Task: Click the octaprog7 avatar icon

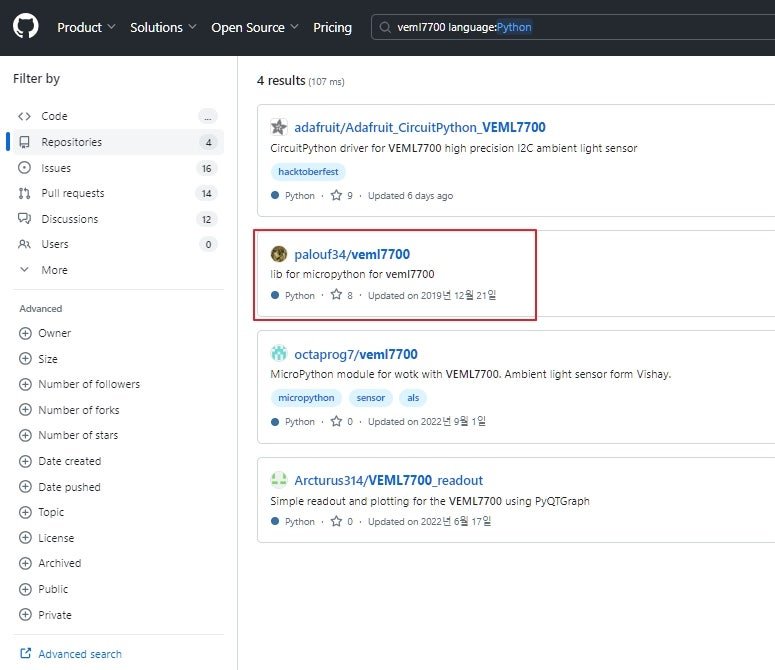Action: click(x=279, y=353)
